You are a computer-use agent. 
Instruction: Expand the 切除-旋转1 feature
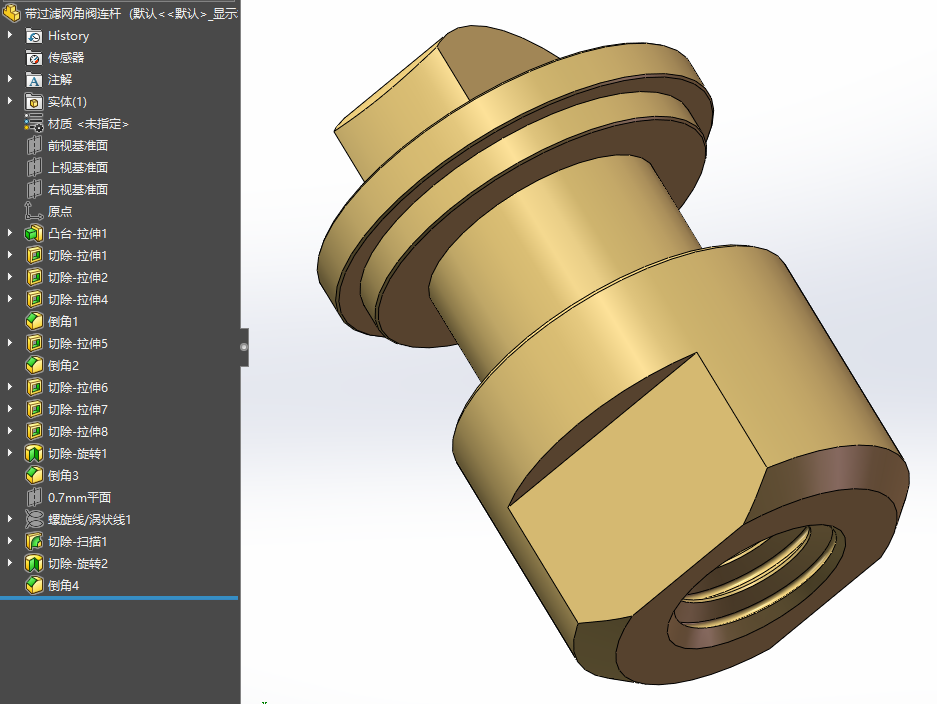10,453
